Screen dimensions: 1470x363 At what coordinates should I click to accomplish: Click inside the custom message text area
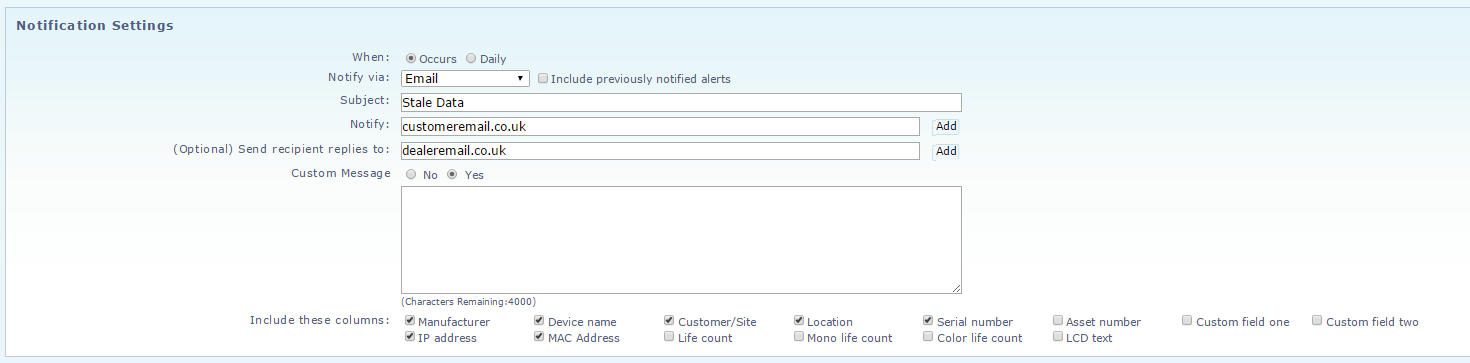(x=681, y=240)
